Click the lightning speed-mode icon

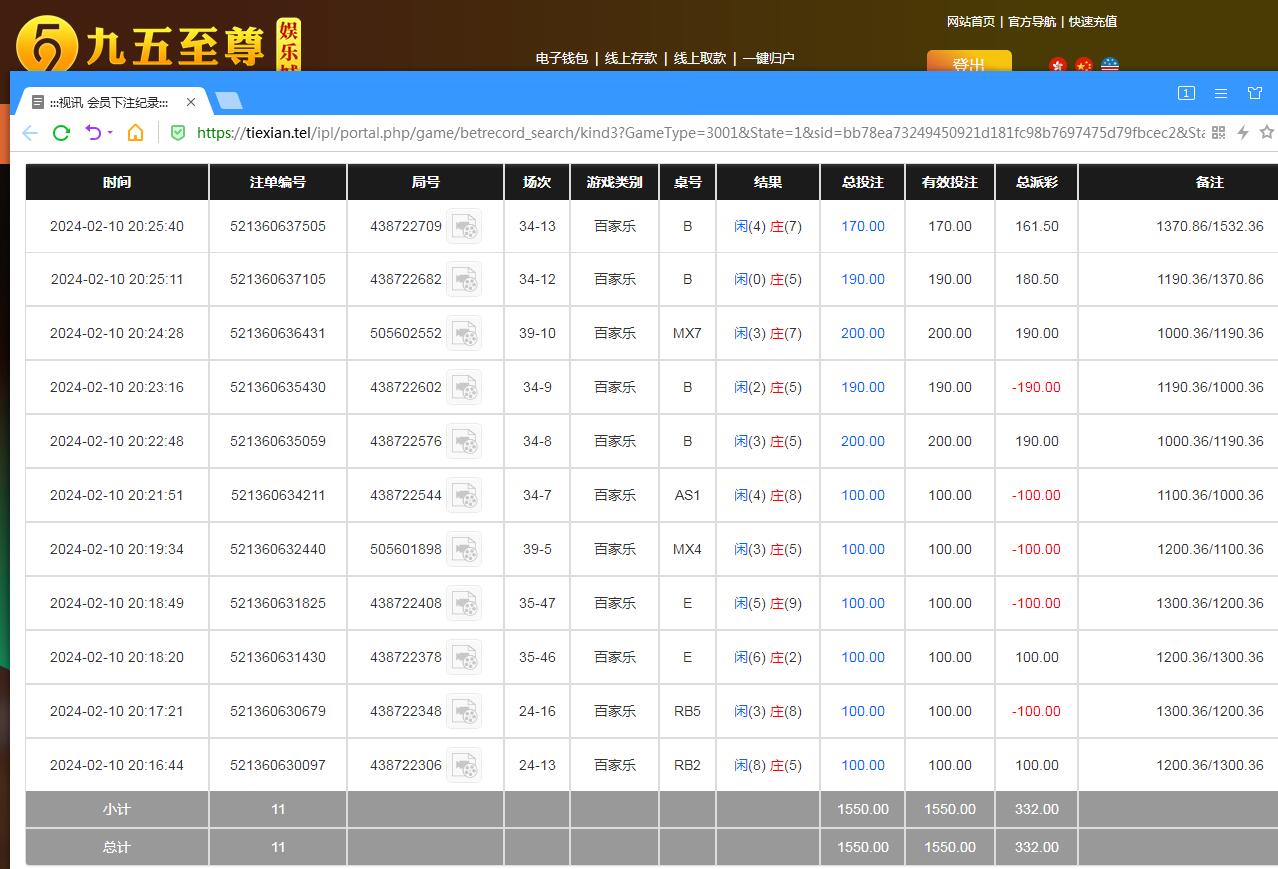point(1243,132)
